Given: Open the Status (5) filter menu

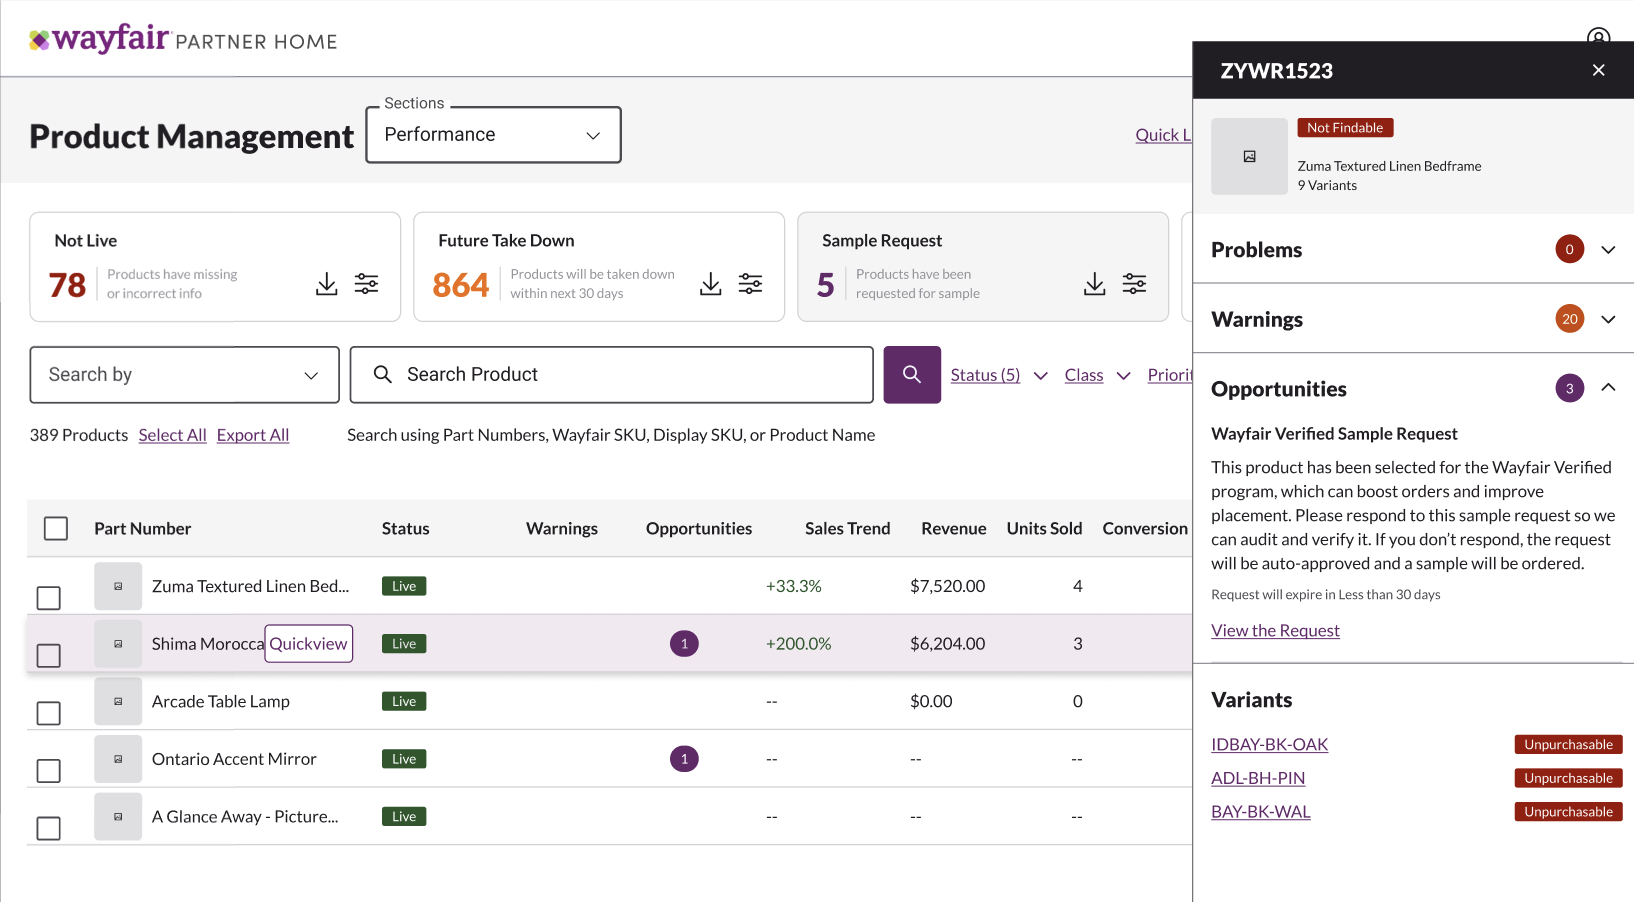Looking at the screenshot, I should click(x=998, y=375).
